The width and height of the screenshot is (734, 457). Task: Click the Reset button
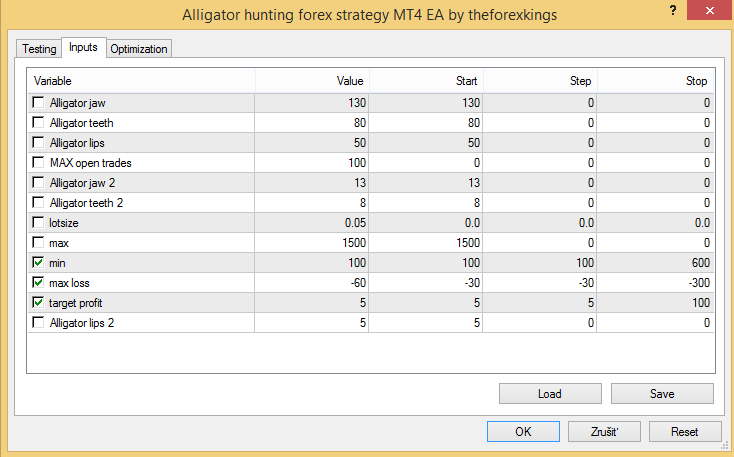point(685,432)
